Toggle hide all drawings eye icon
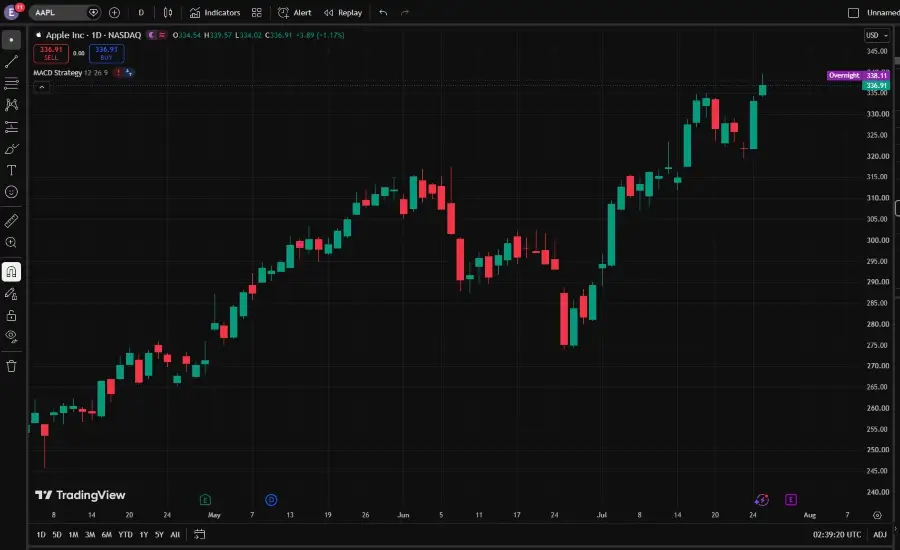 coord(11,336)
